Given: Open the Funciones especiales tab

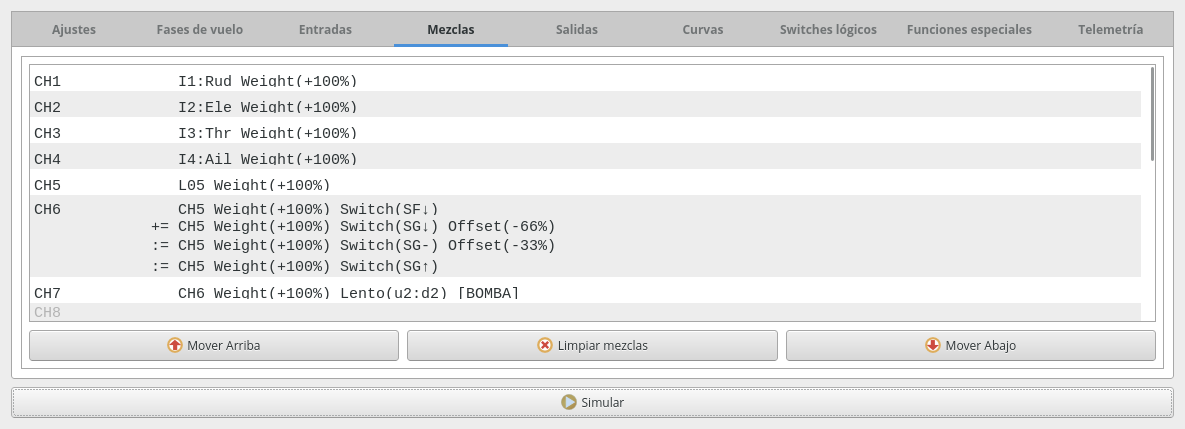Looking at the screenshot, I should [969, 29].
